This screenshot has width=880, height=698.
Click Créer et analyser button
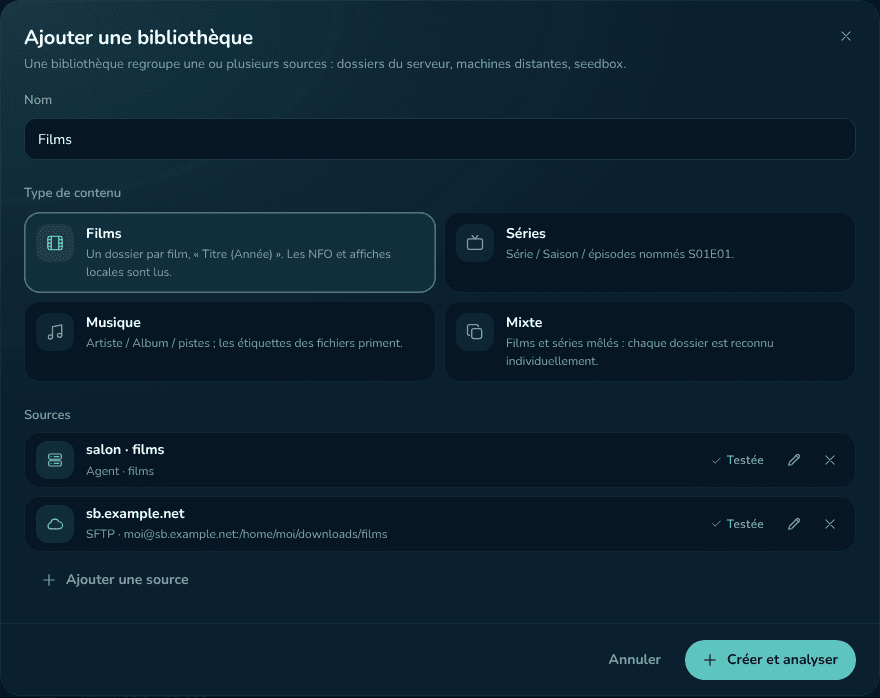click(x=770, y=660)
